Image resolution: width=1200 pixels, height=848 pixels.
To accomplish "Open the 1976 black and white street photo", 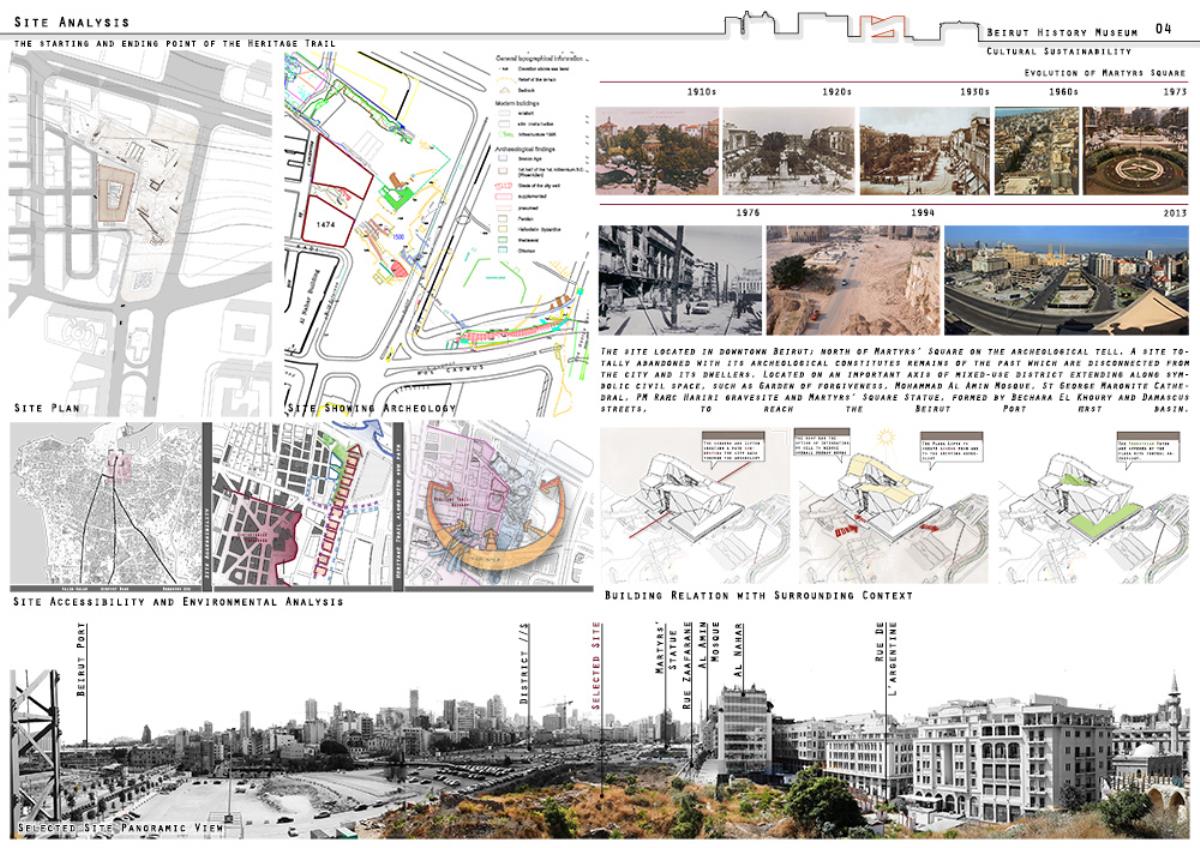I will point(678,280).
